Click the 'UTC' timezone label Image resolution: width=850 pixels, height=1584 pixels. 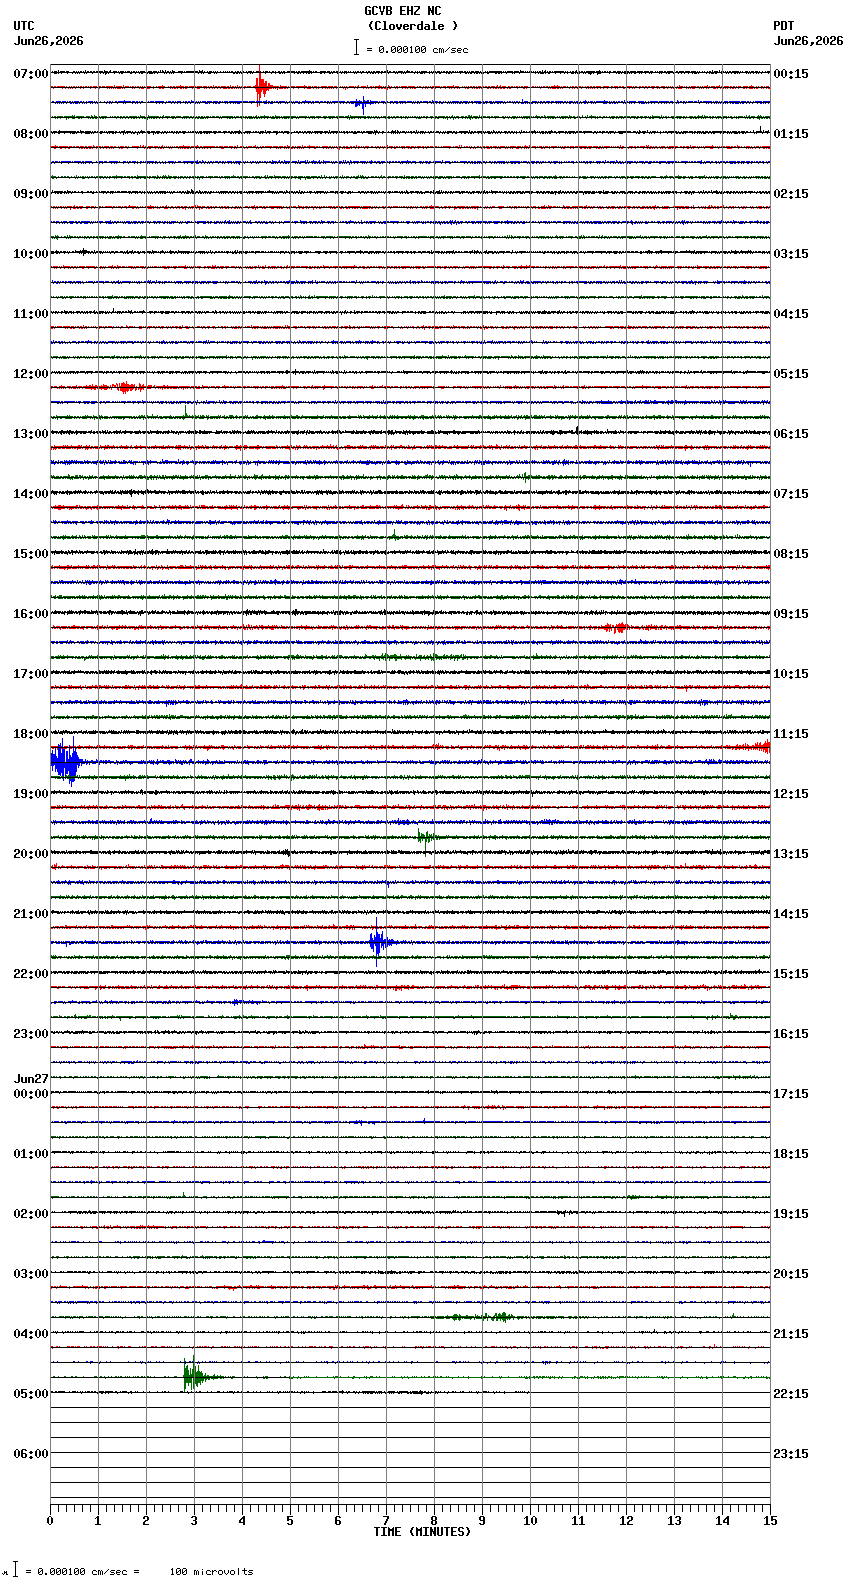[24, 26]
